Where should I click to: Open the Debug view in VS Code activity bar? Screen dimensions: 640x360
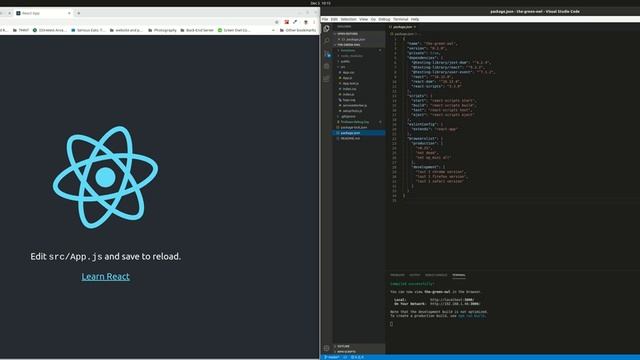pos(327,66)
